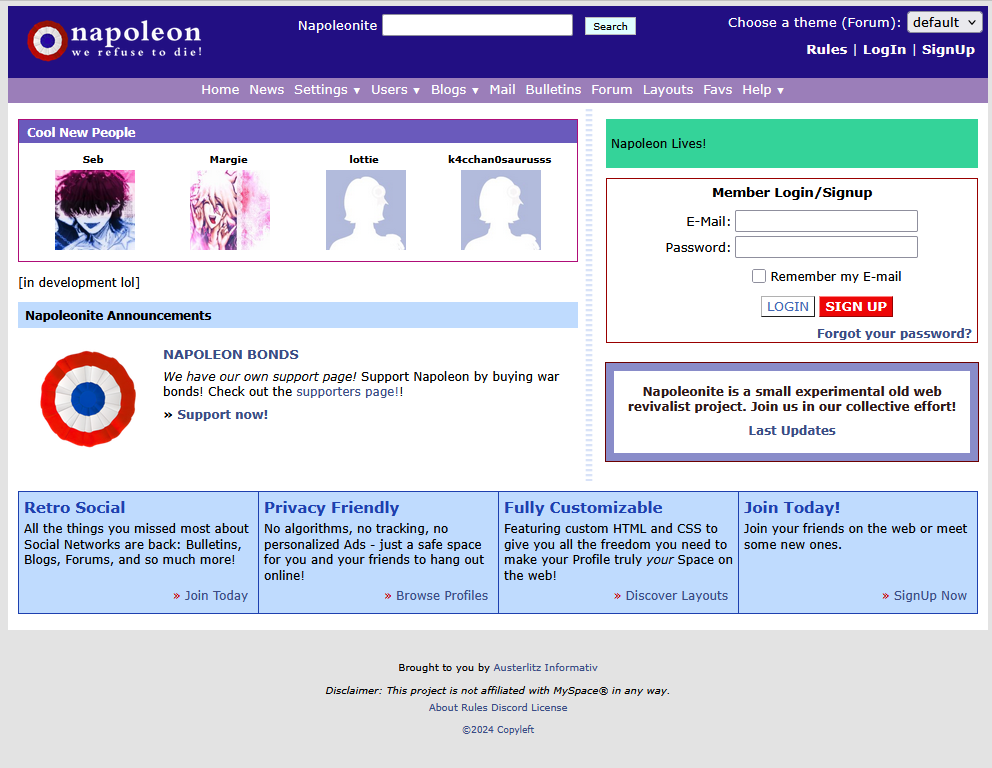Click the large Napoleon Bonds cockade image
The height and width of the screenshot is (768, 992).
click(x=88, y=399)
